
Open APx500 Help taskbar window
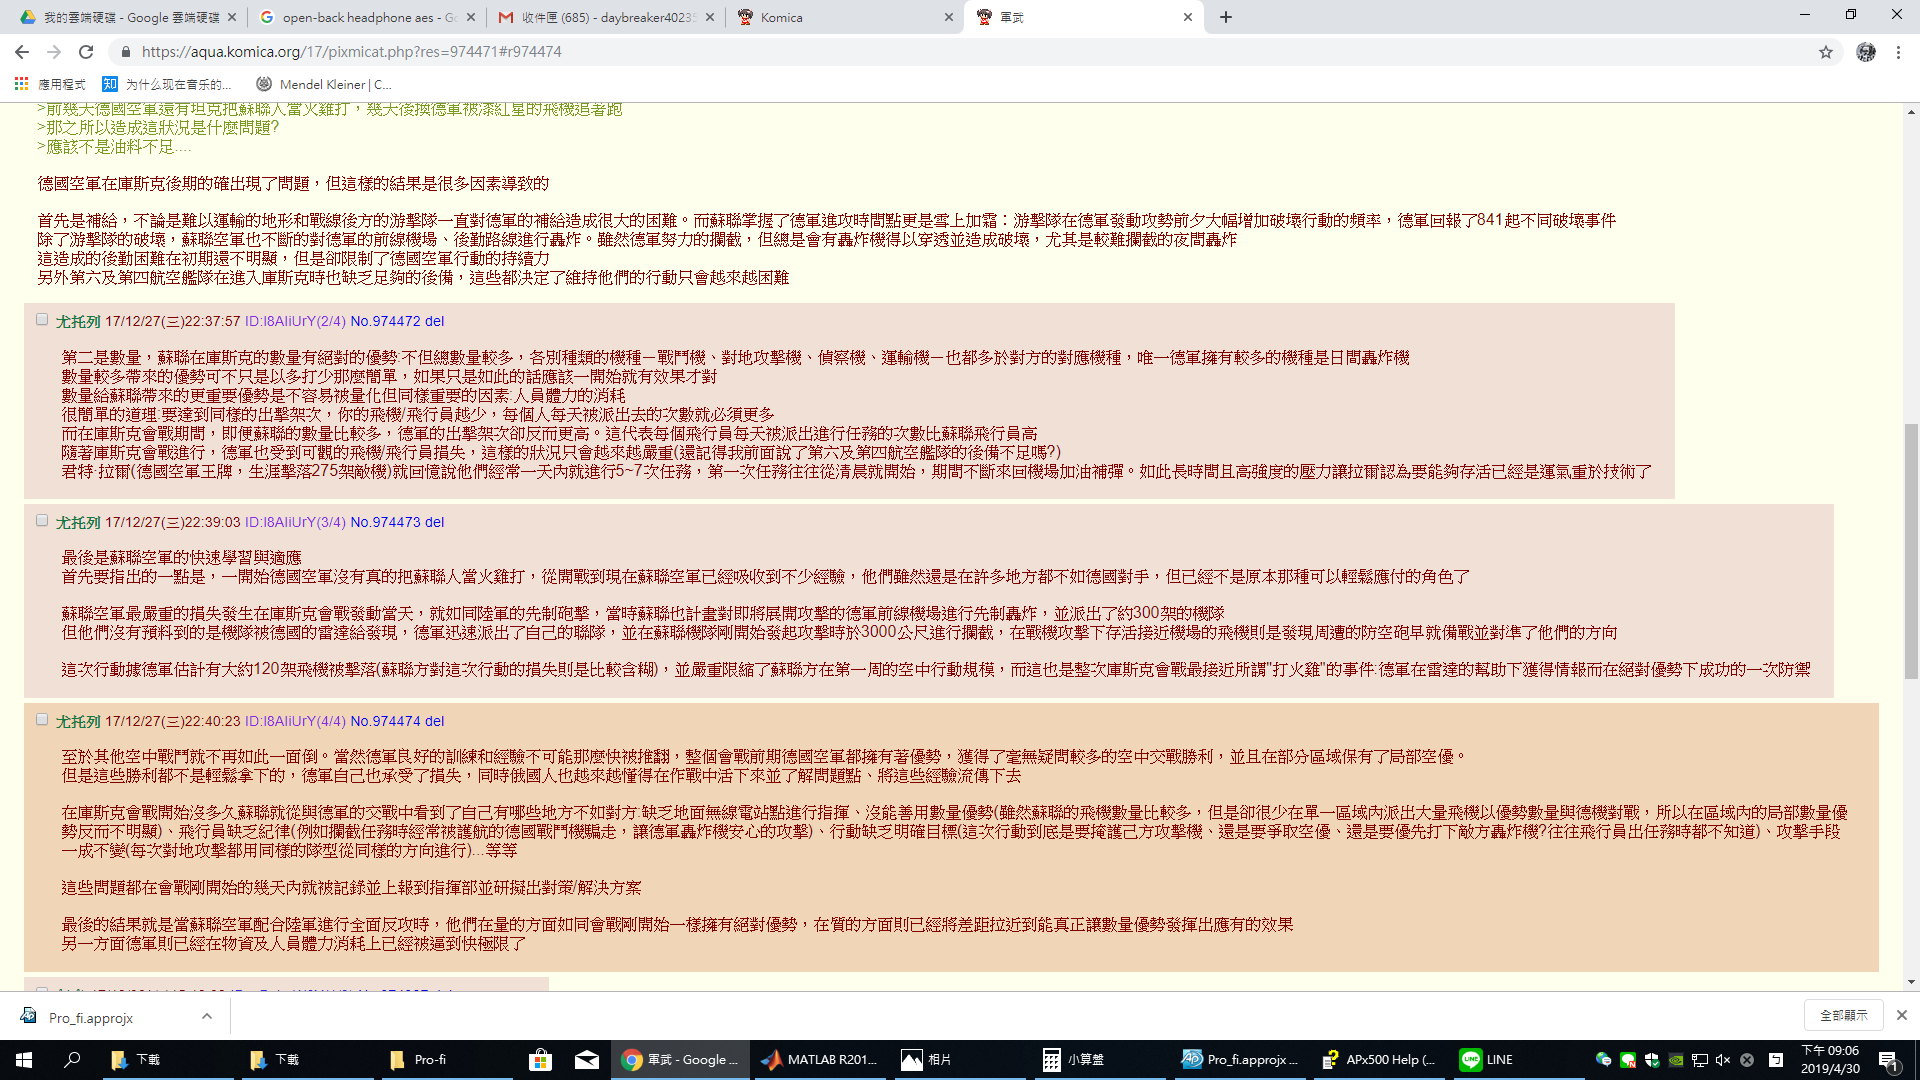[1377, 1059]
